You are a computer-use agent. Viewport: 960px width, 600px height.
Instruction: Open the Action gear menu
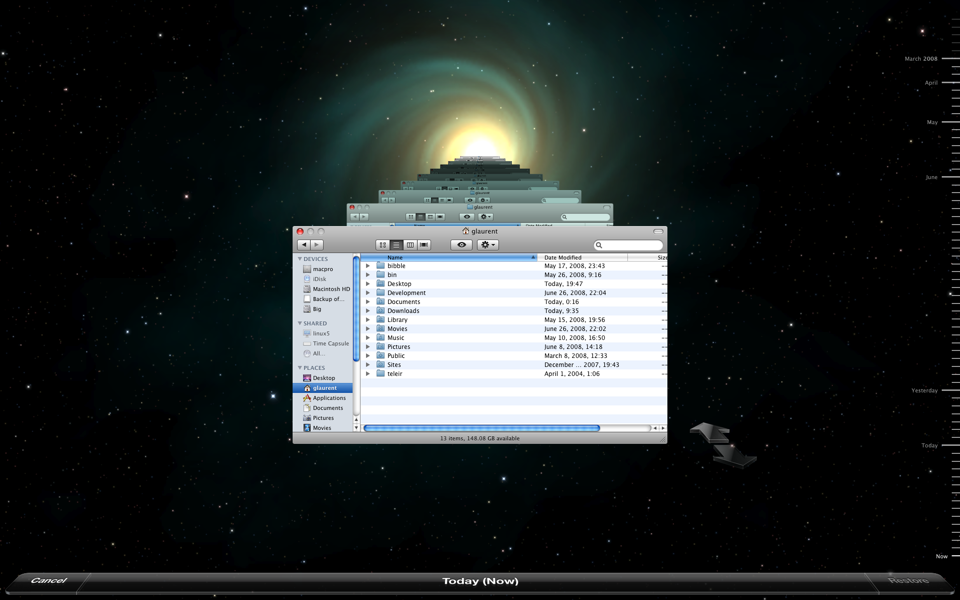pos(487,244)
